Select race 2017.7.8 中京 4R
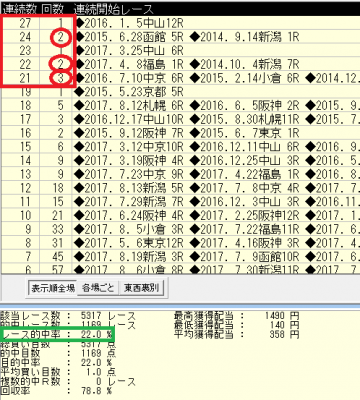 245,188
